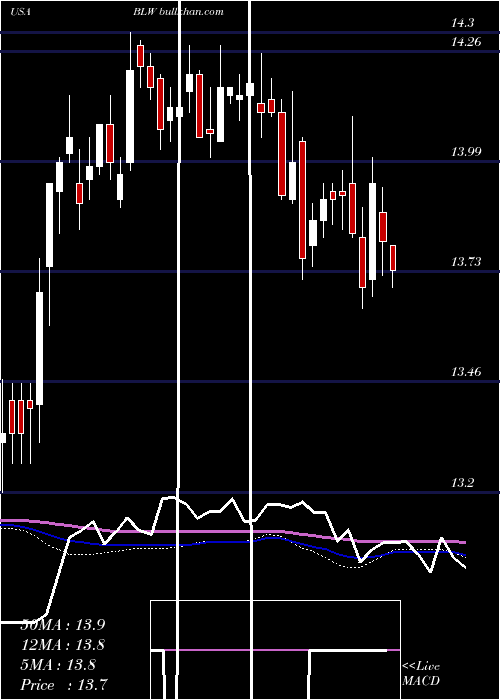
Task: Select the 14.3 price level label
Action: point(462,23)
